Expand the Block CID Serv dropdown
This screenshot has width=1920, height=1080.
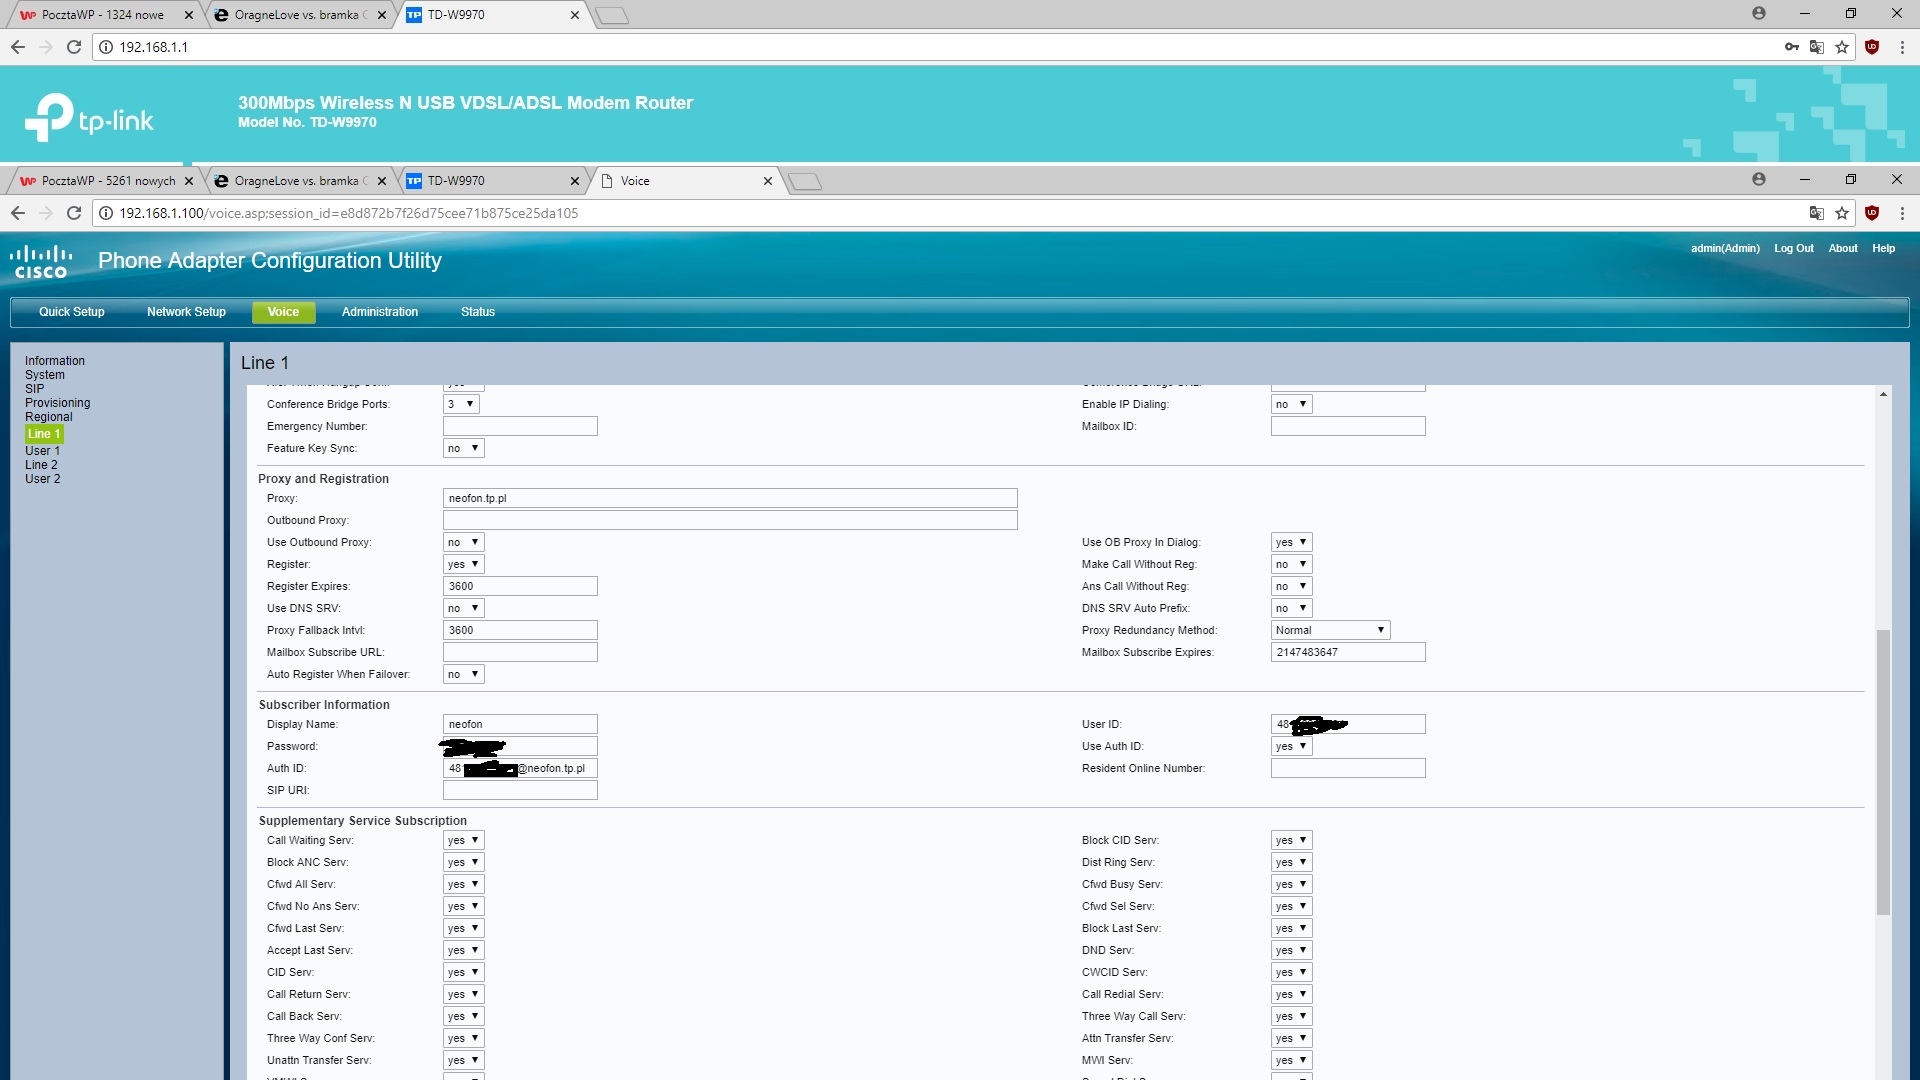point(1291,840)
